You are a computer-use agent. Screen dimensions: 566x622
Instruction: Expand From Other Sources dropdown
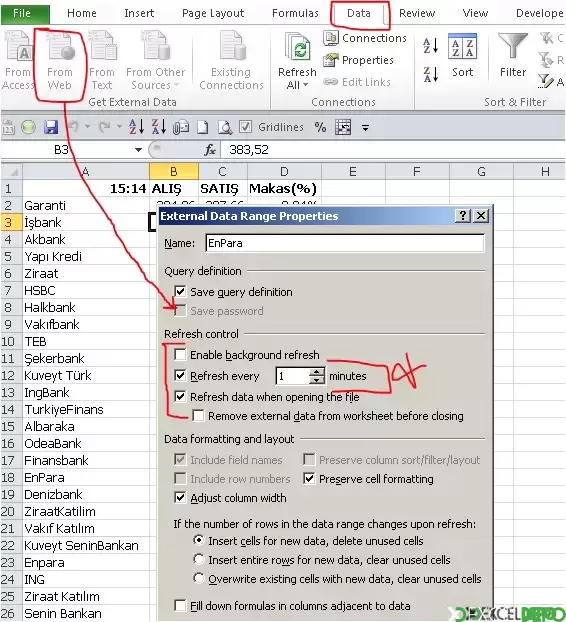coord(176,85)
